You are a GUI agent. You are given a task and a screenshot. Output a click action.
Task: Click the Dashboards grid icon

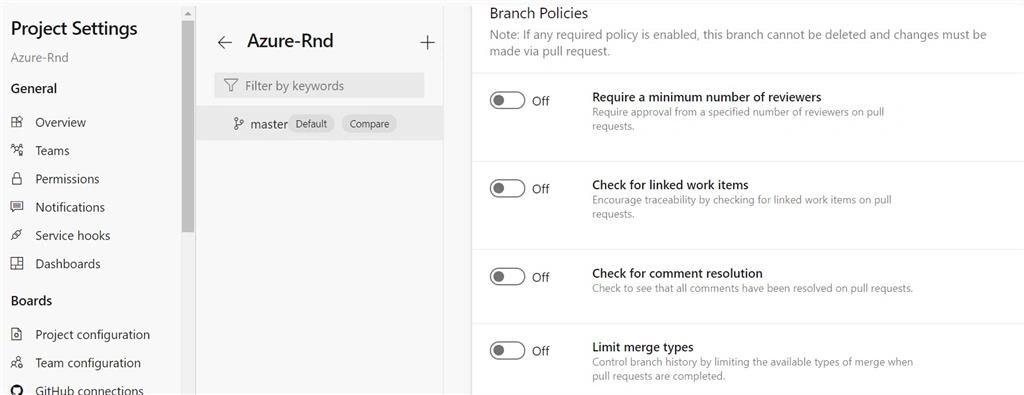[x=17, y=263]
